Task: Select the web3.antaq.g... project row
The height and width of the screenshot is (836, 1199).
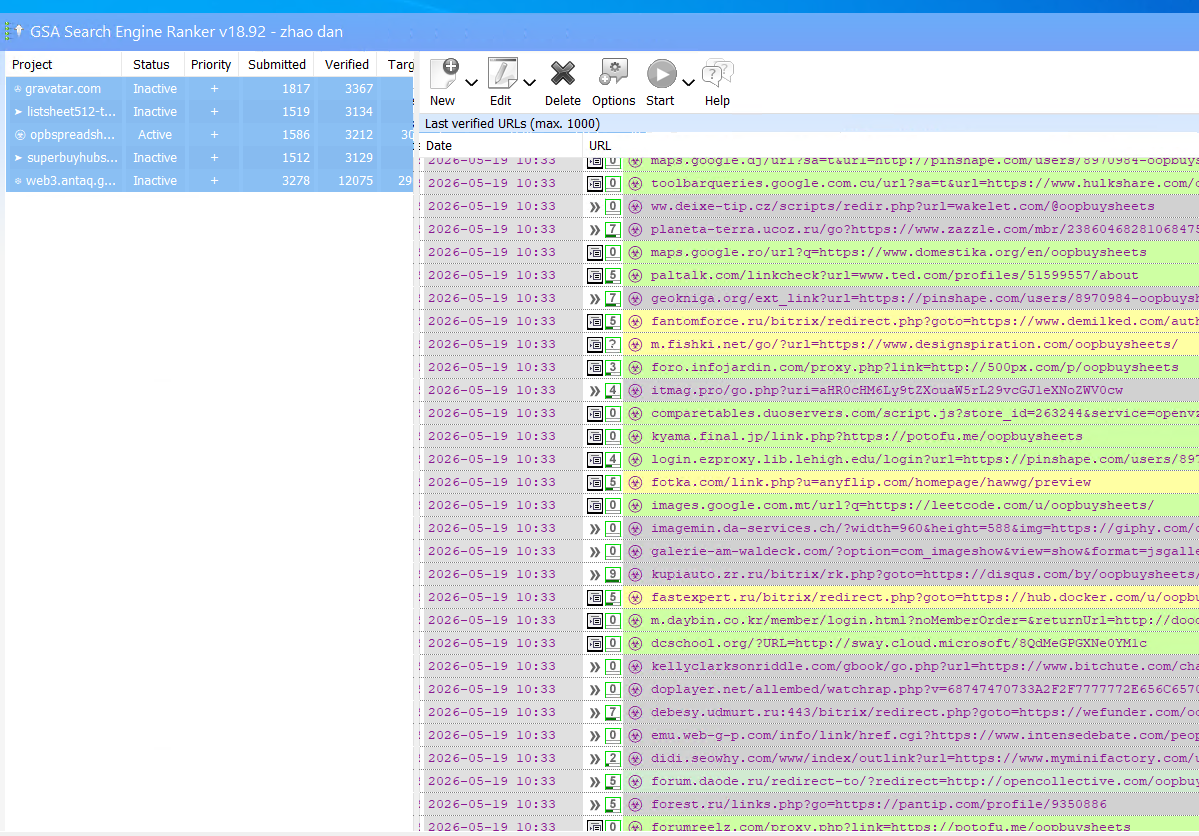Action: tap(210, 181)
